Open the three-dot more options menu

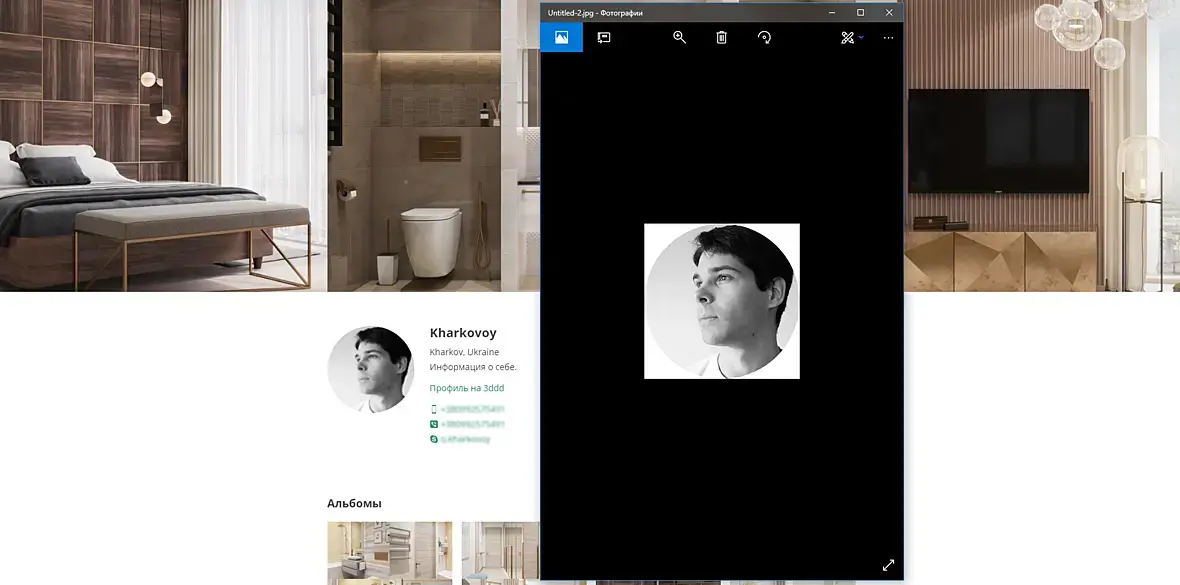[888, 38]
